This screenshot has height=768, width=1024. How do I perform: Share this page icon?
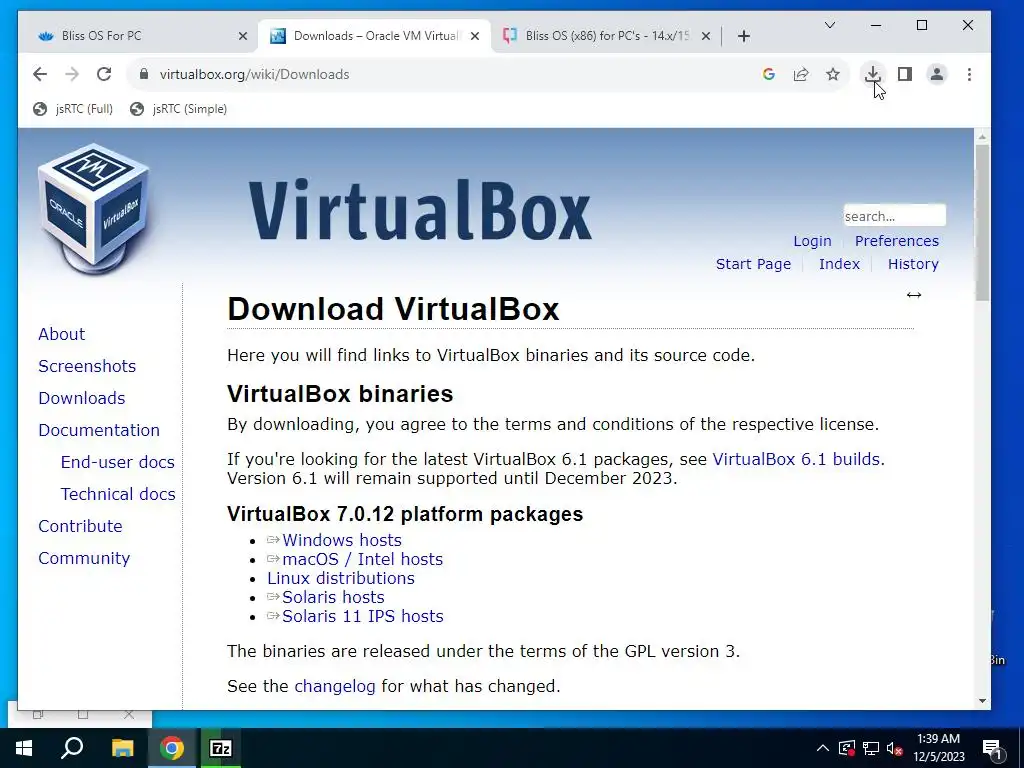coord(801,74)
